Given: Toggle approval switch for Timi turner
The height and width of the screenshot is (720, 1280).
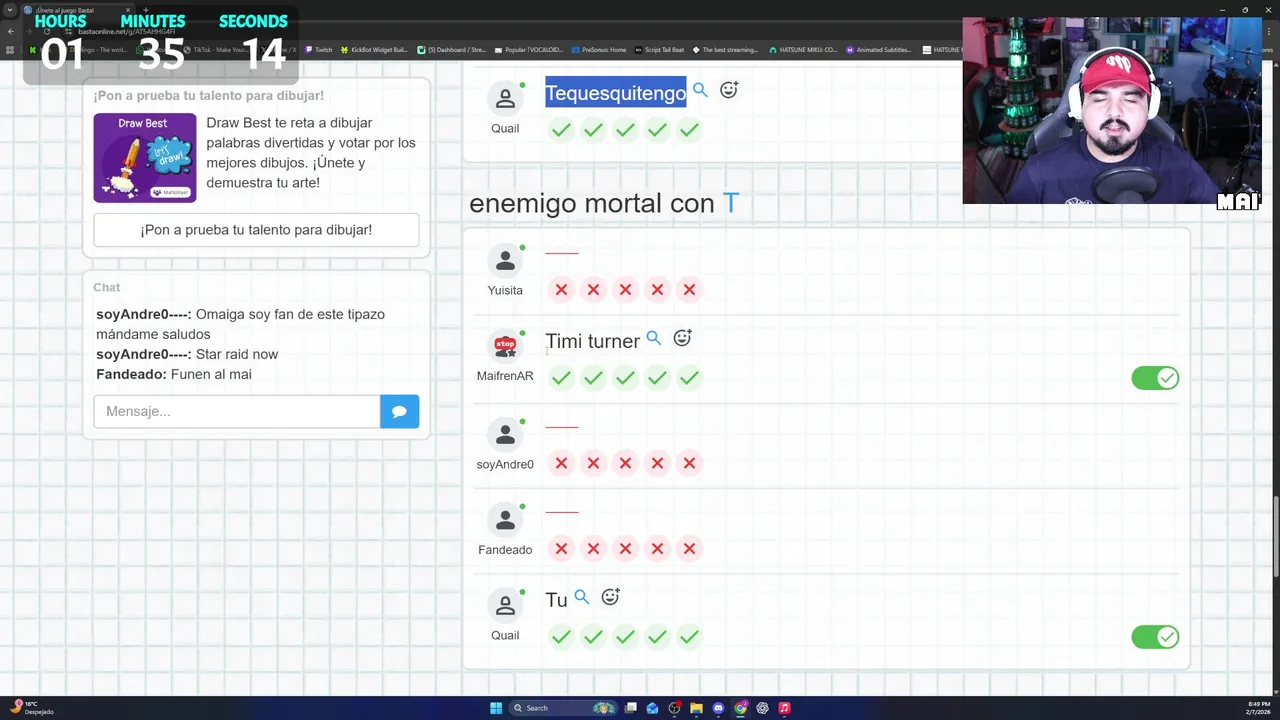Looking at the screenshot, I should 1155,378.
